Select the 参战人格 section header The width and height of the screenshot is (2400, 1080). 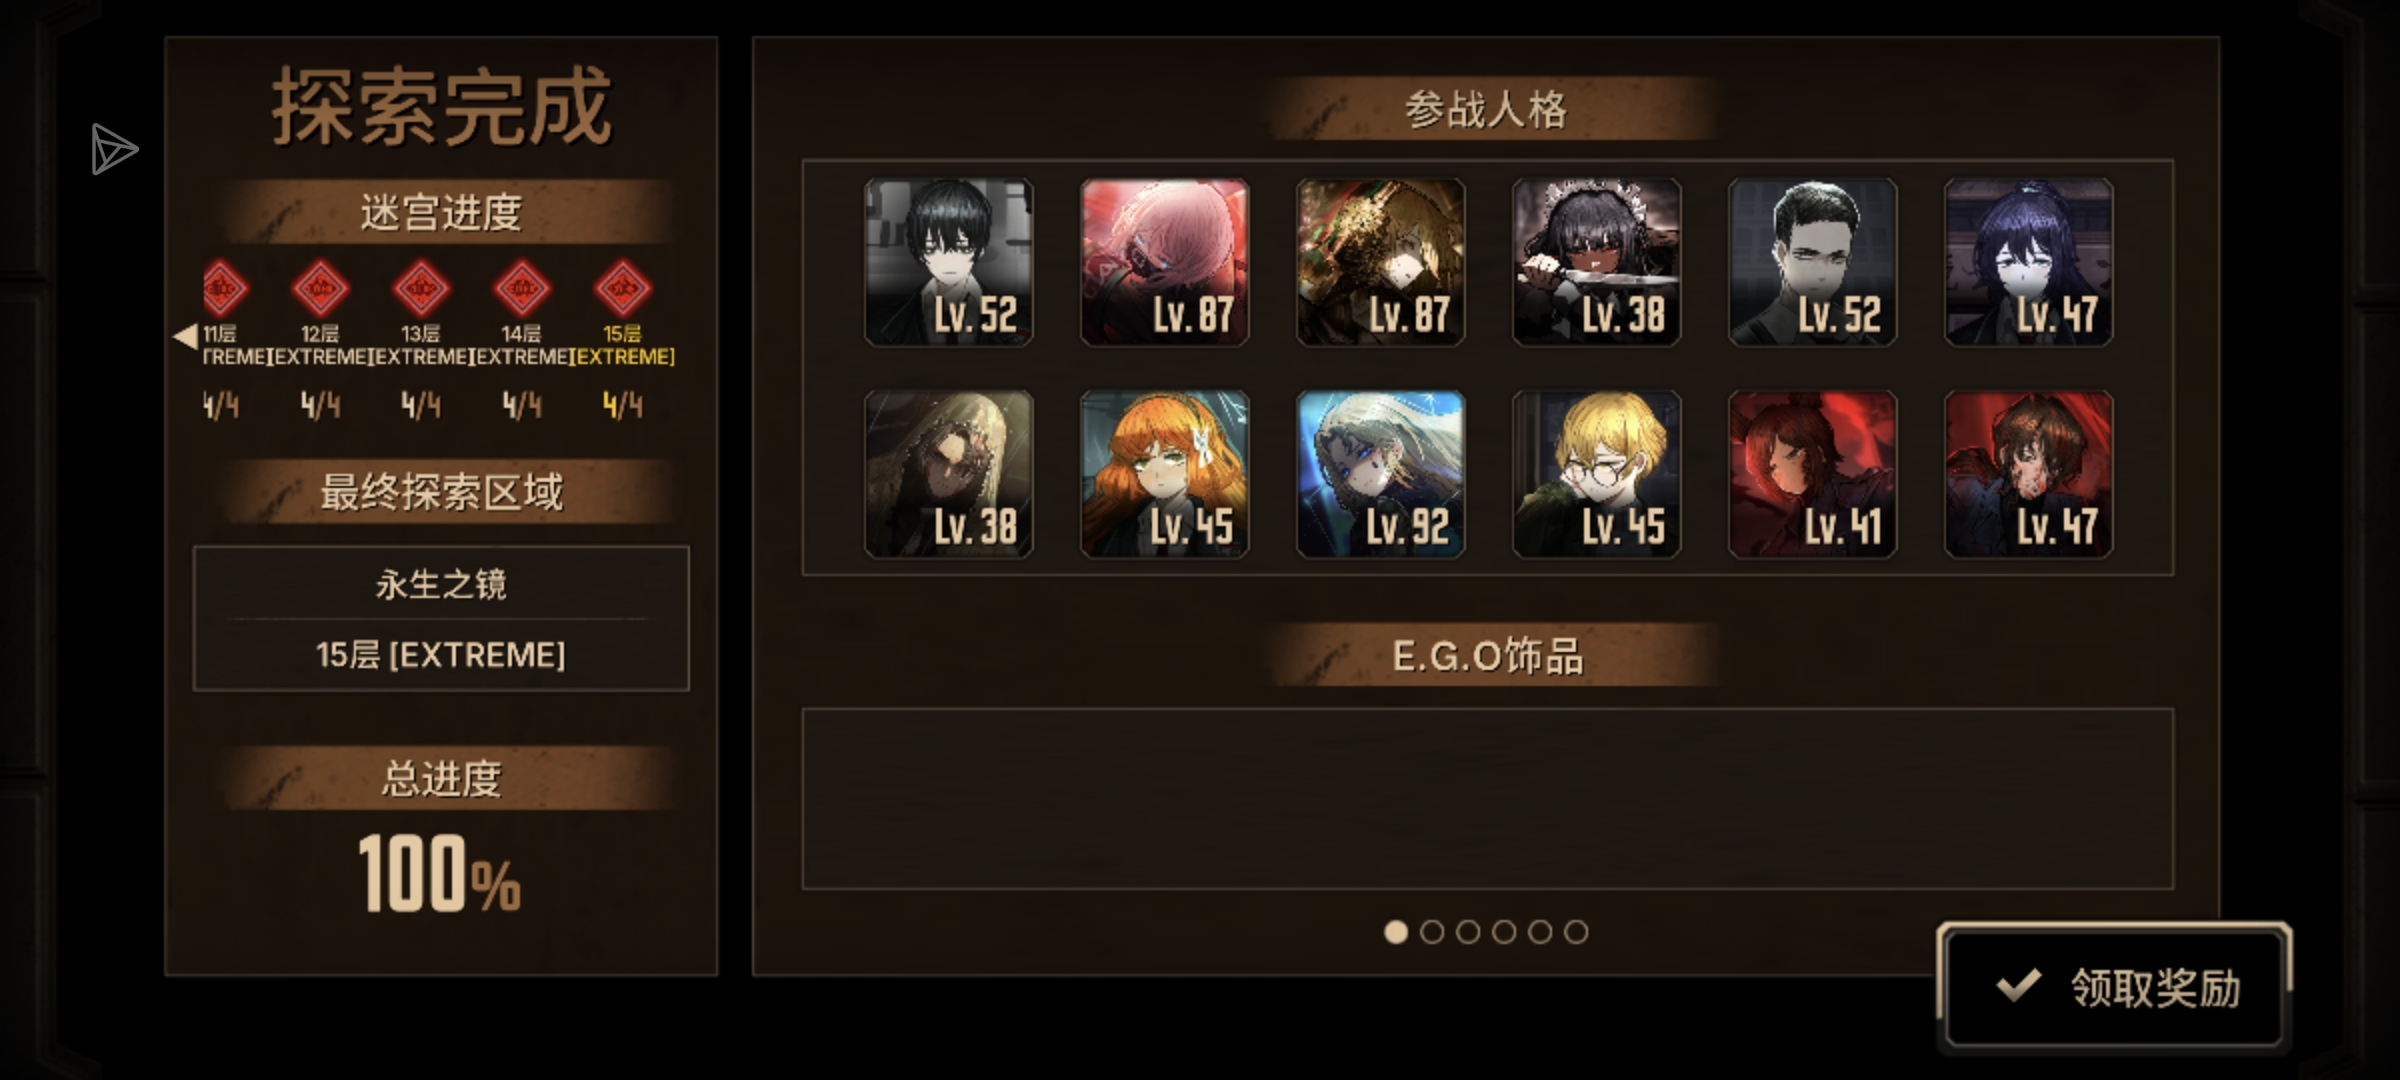coord(1486,109)
